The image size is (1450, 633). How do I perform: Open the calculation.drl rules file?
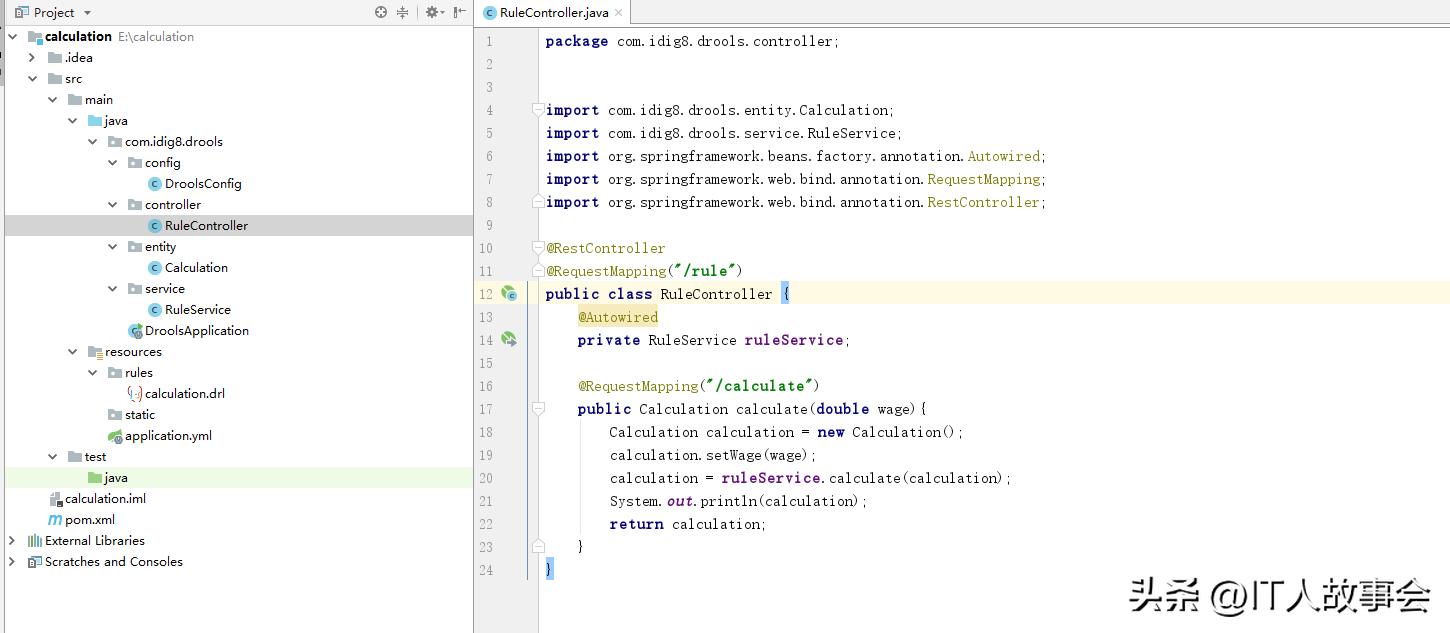tap(184, 394)
